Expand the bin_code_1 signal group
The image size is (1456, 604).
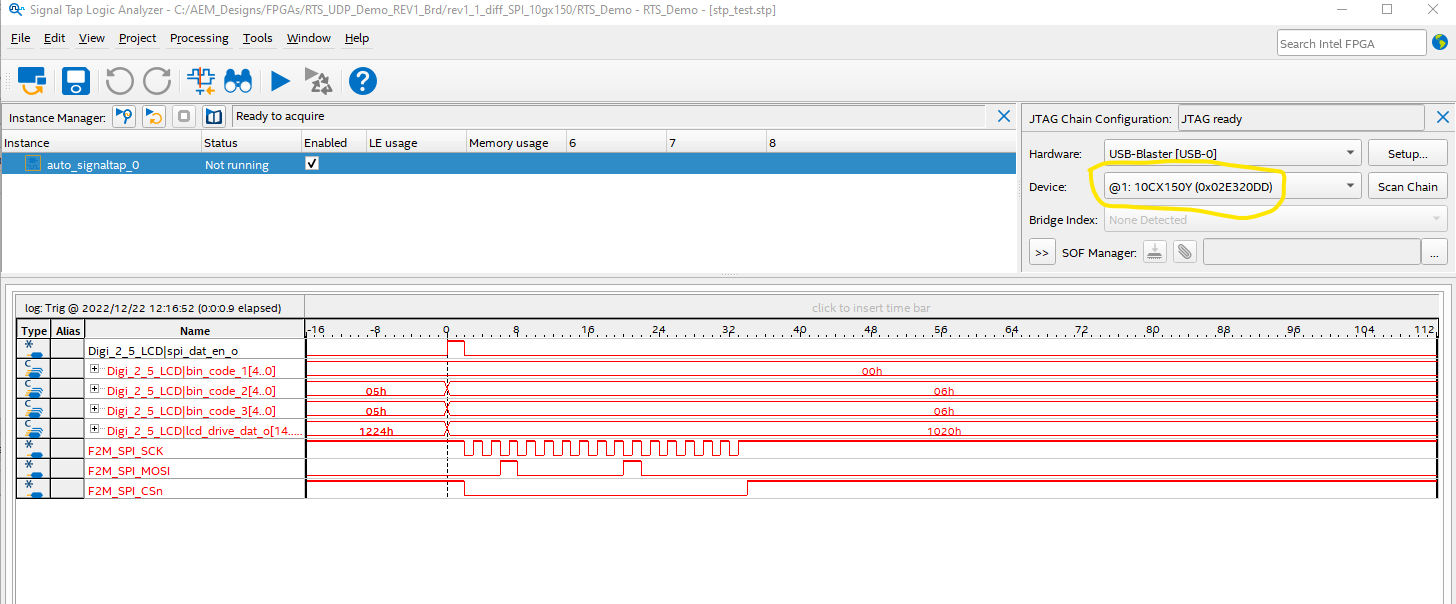coord(93,370)
